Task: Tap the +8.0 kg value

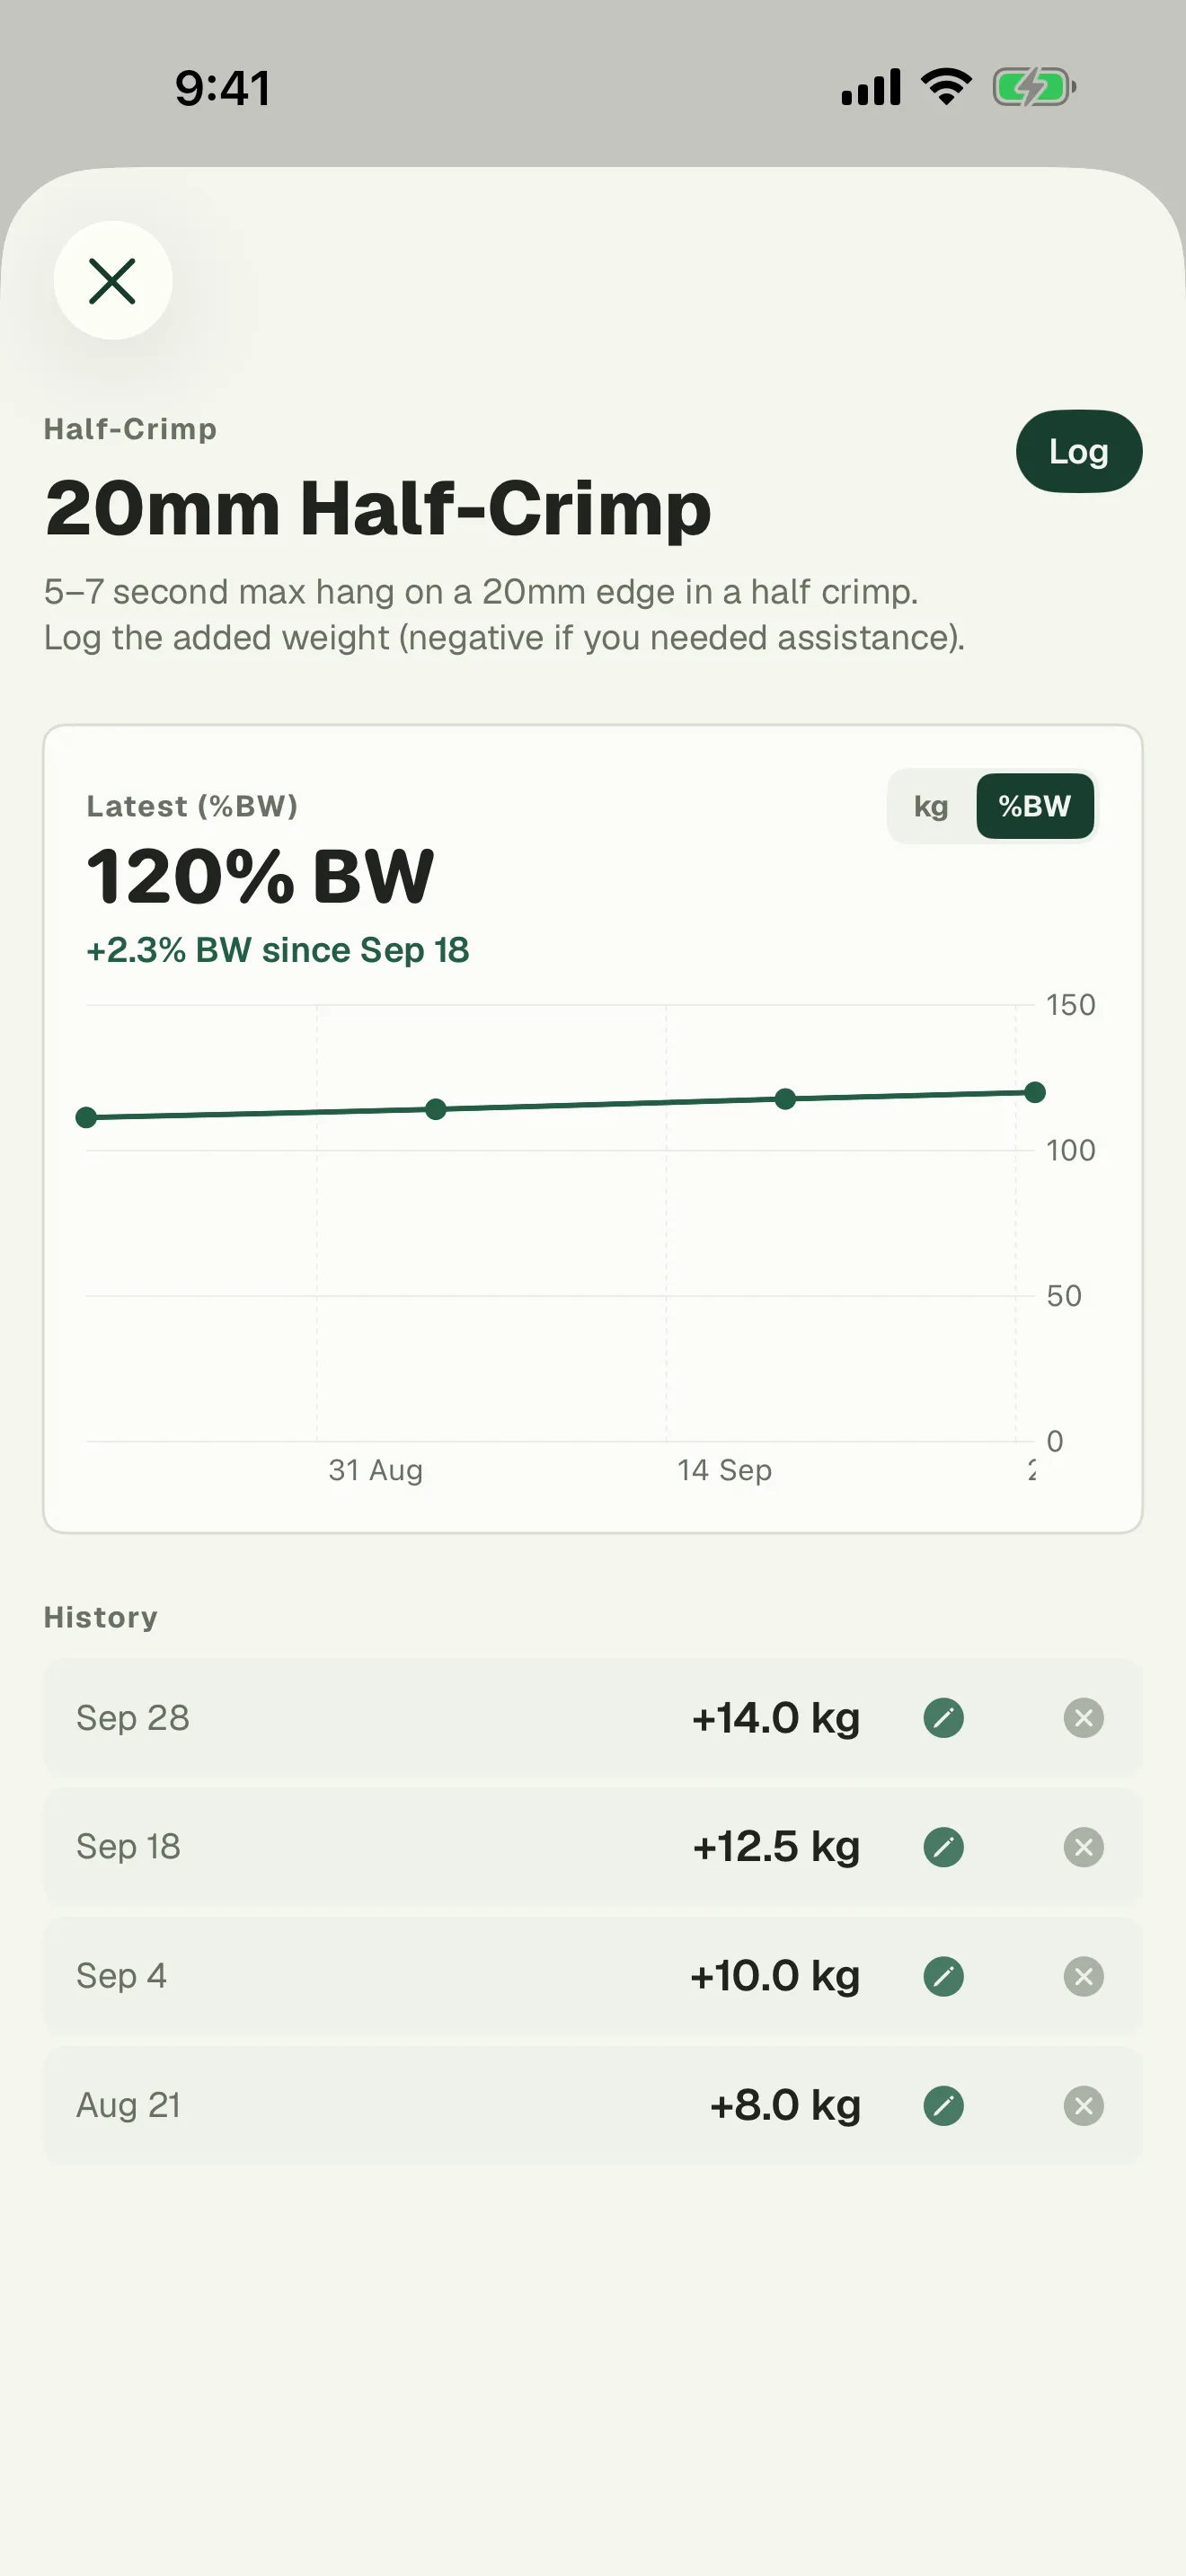Action: point(784,2105)
